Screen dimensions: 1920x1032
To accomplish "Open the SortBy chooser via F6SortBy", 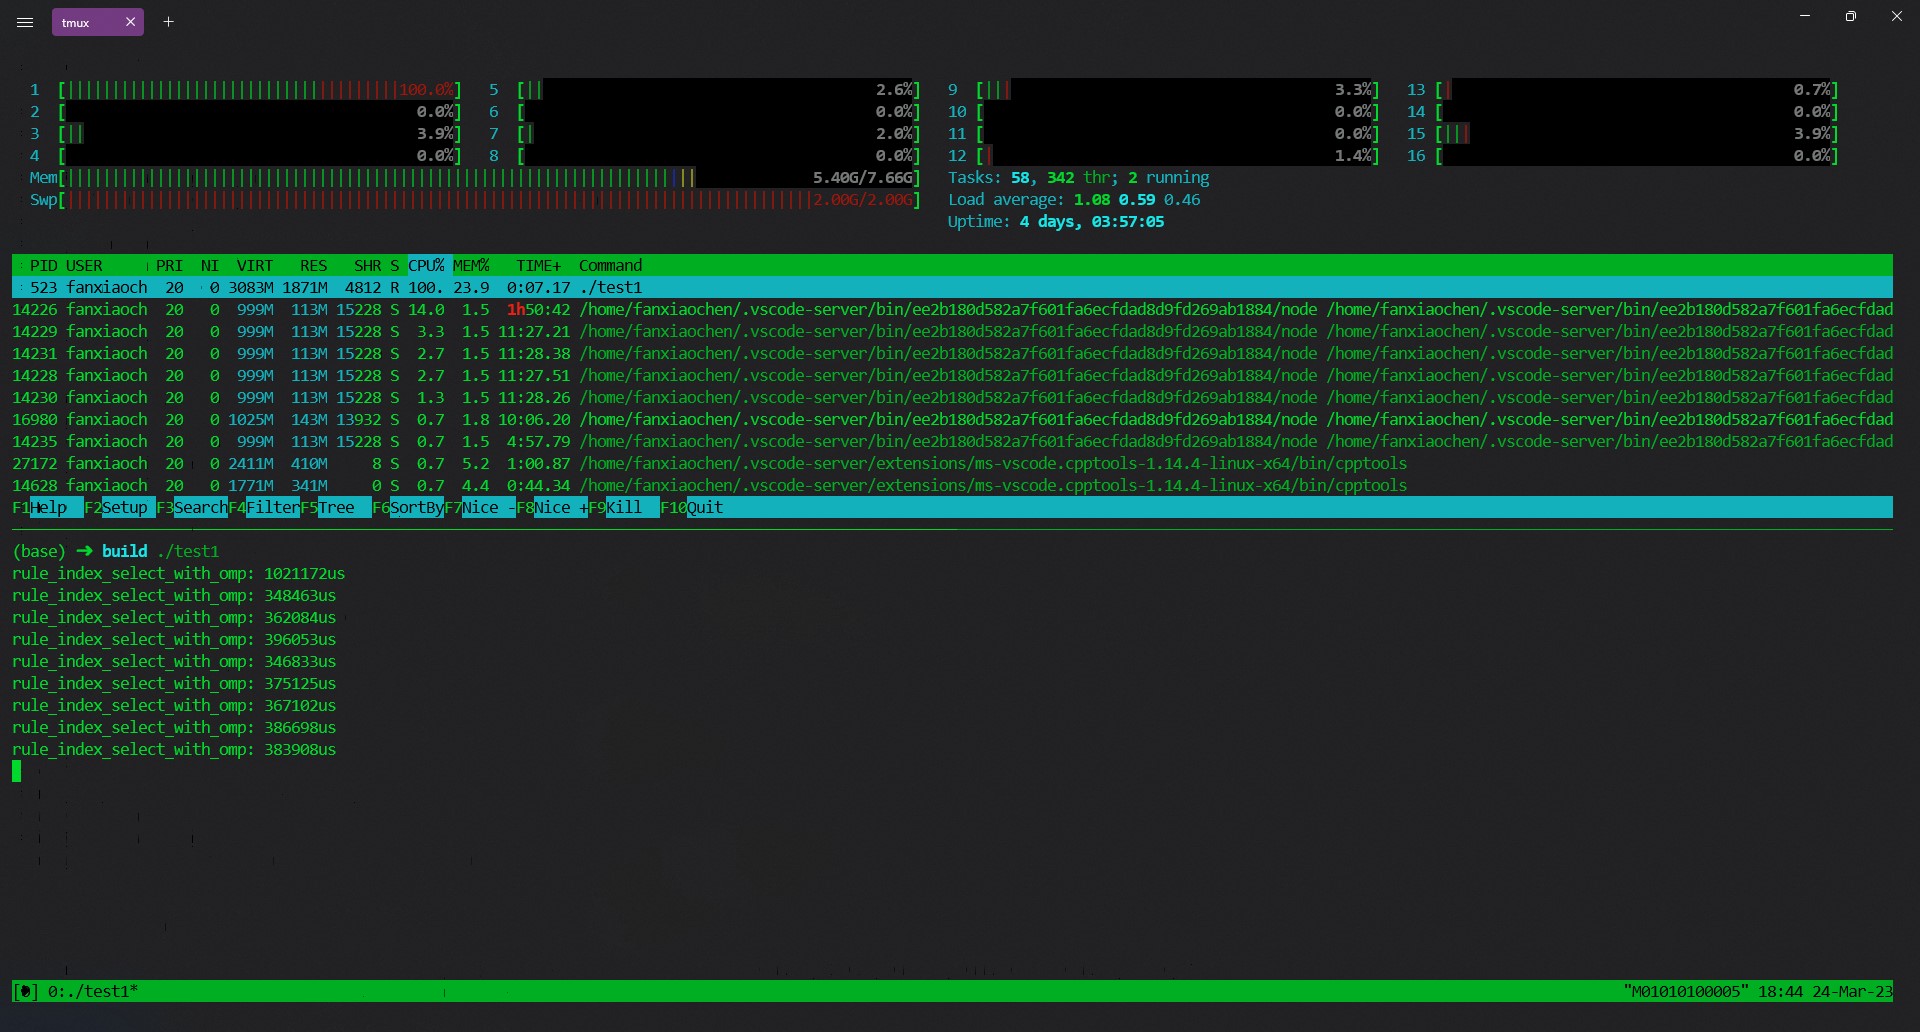I will point(410,508).
